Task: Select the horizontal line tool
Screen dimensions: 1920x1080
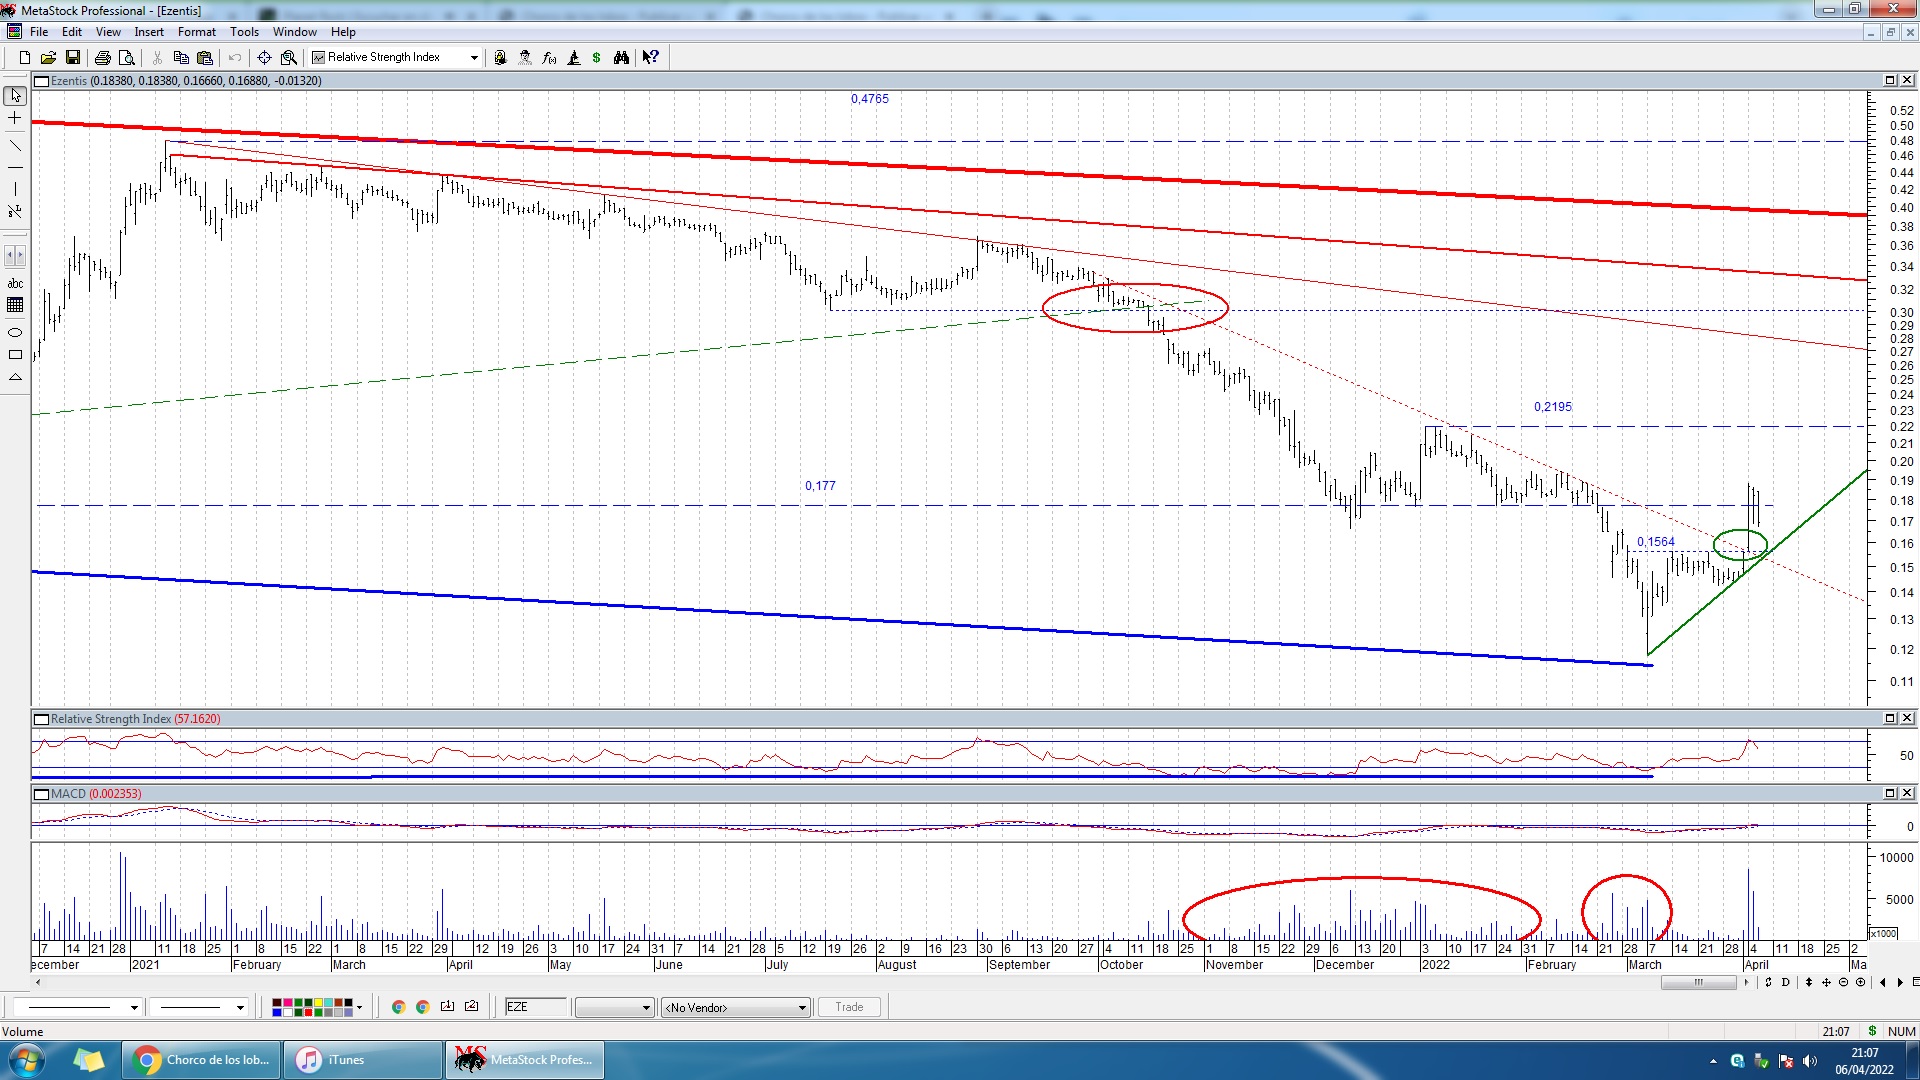Action: pos(15,168)
